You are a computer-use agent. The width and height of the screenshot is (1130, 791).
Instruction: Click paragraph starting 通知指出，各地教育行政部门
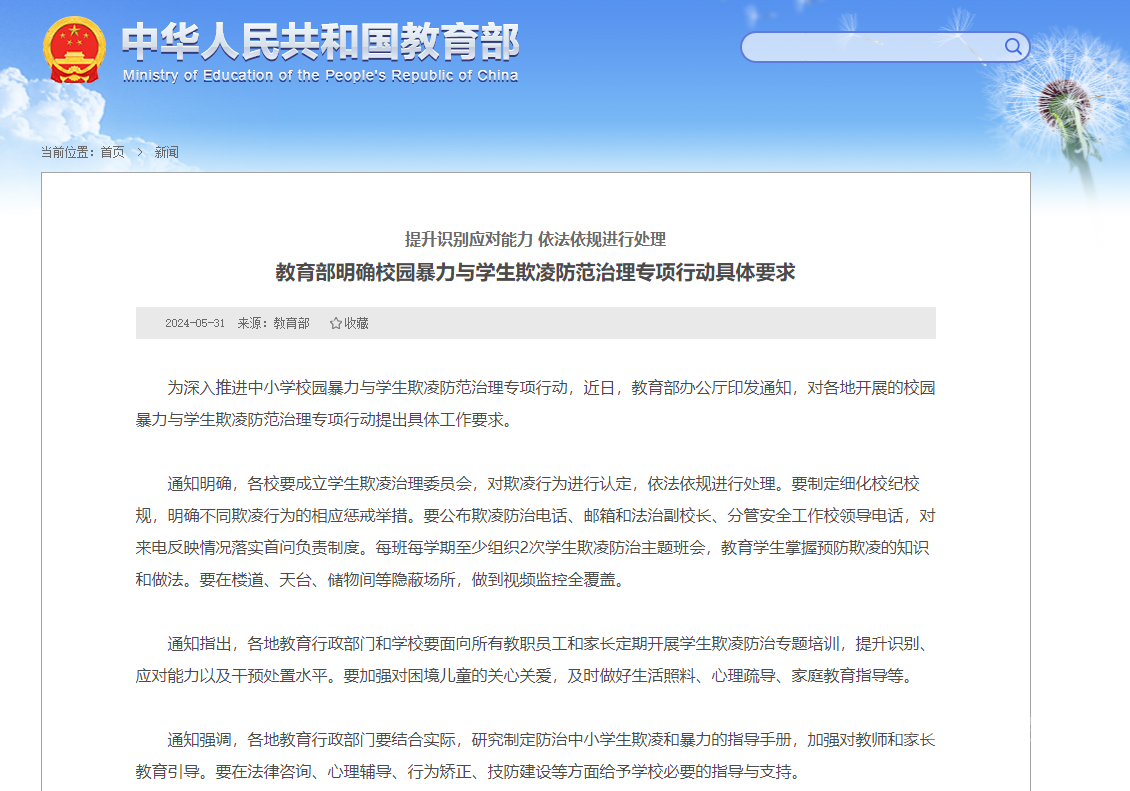click(x=535, y=660)
